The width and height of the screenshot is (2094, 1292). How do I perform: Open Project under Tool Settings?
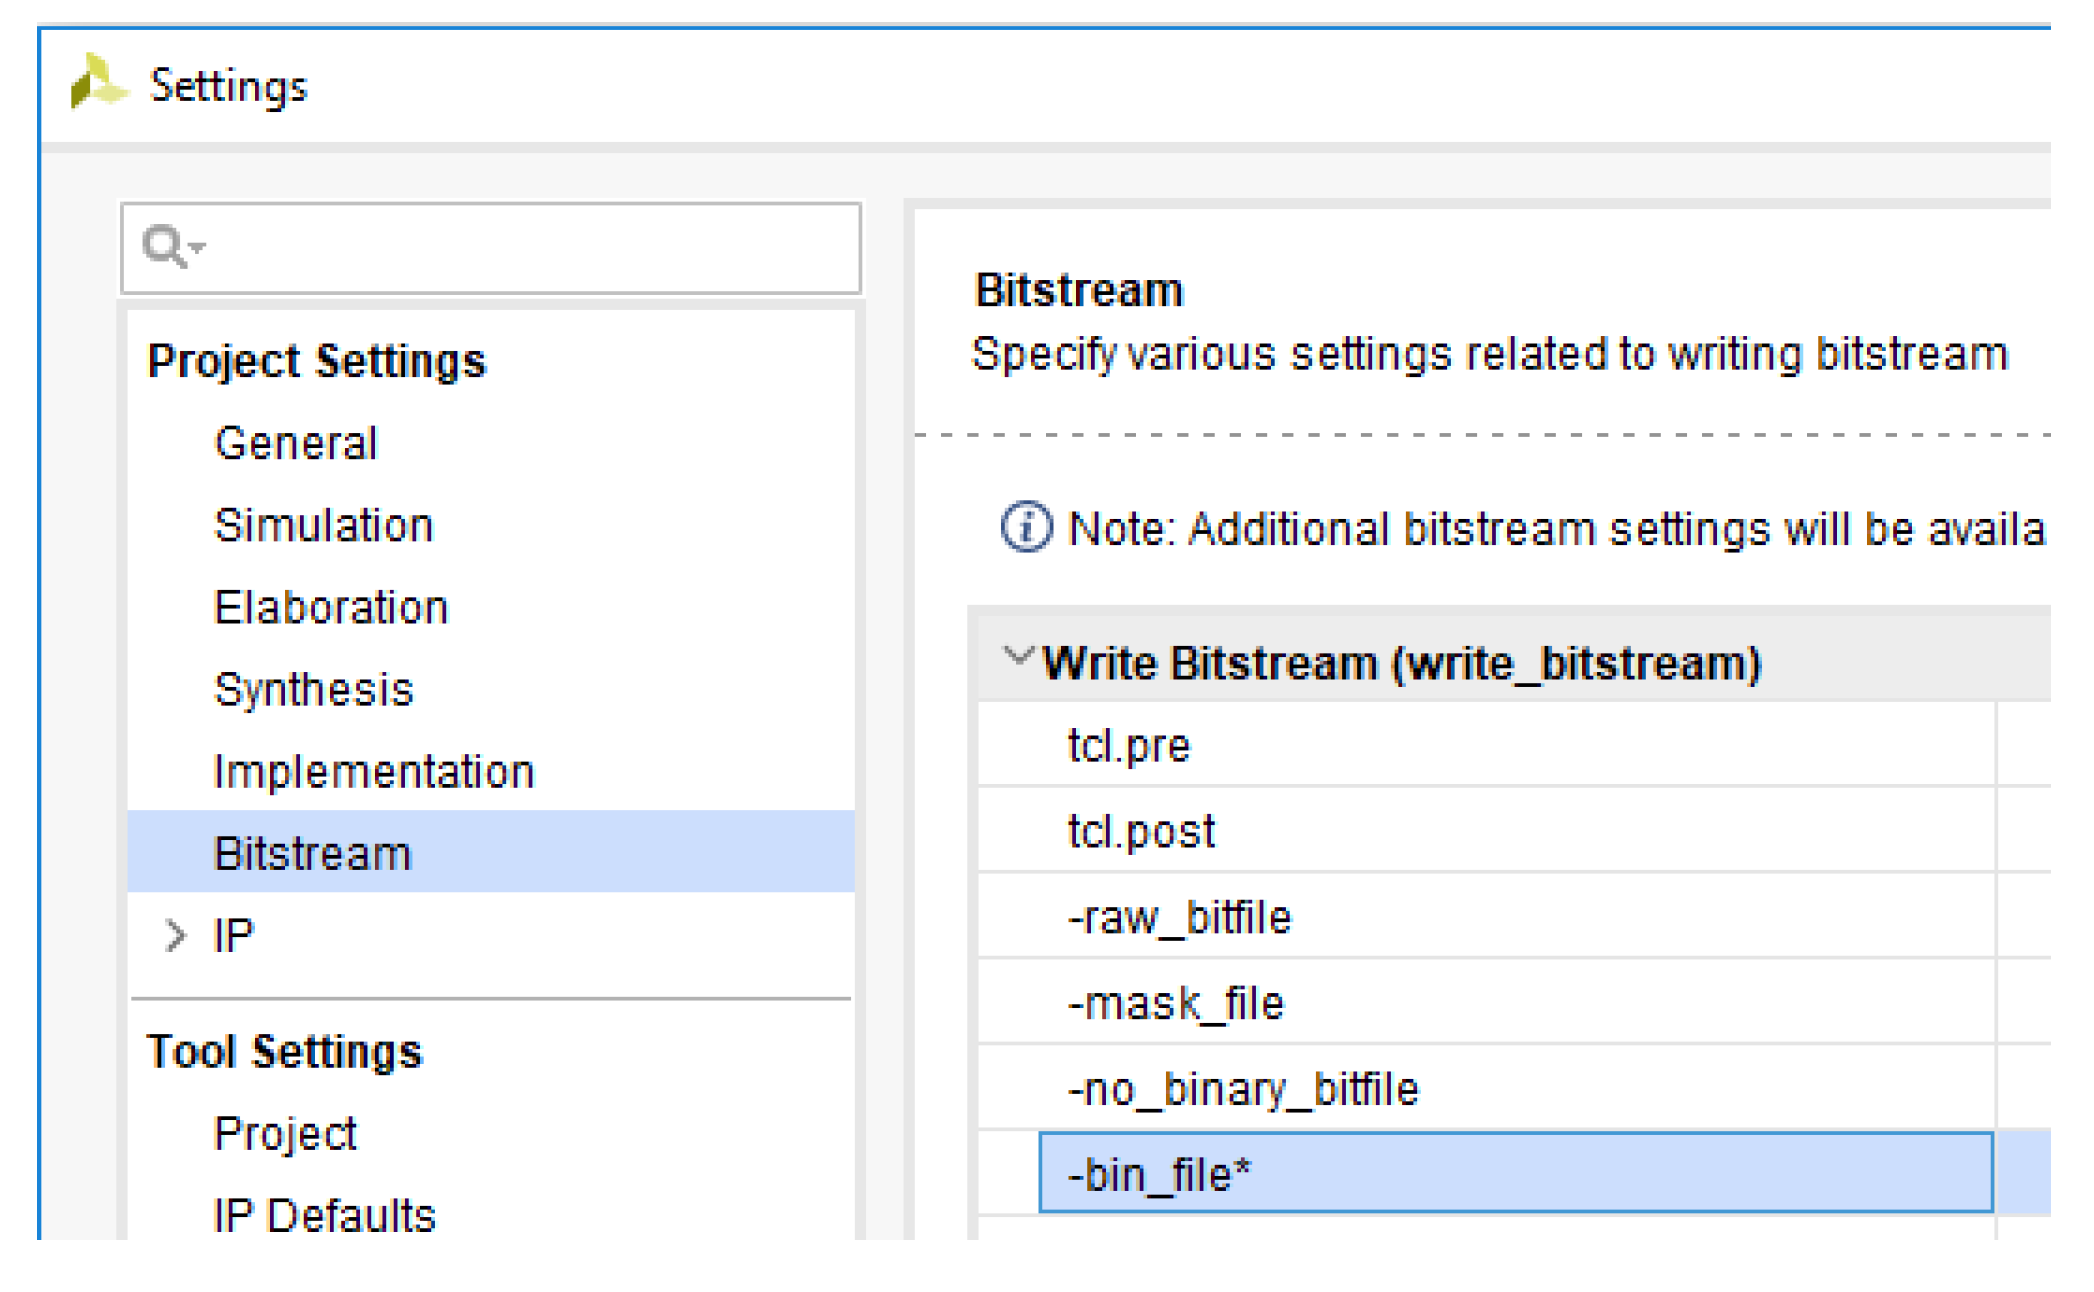coord(285,1133)
